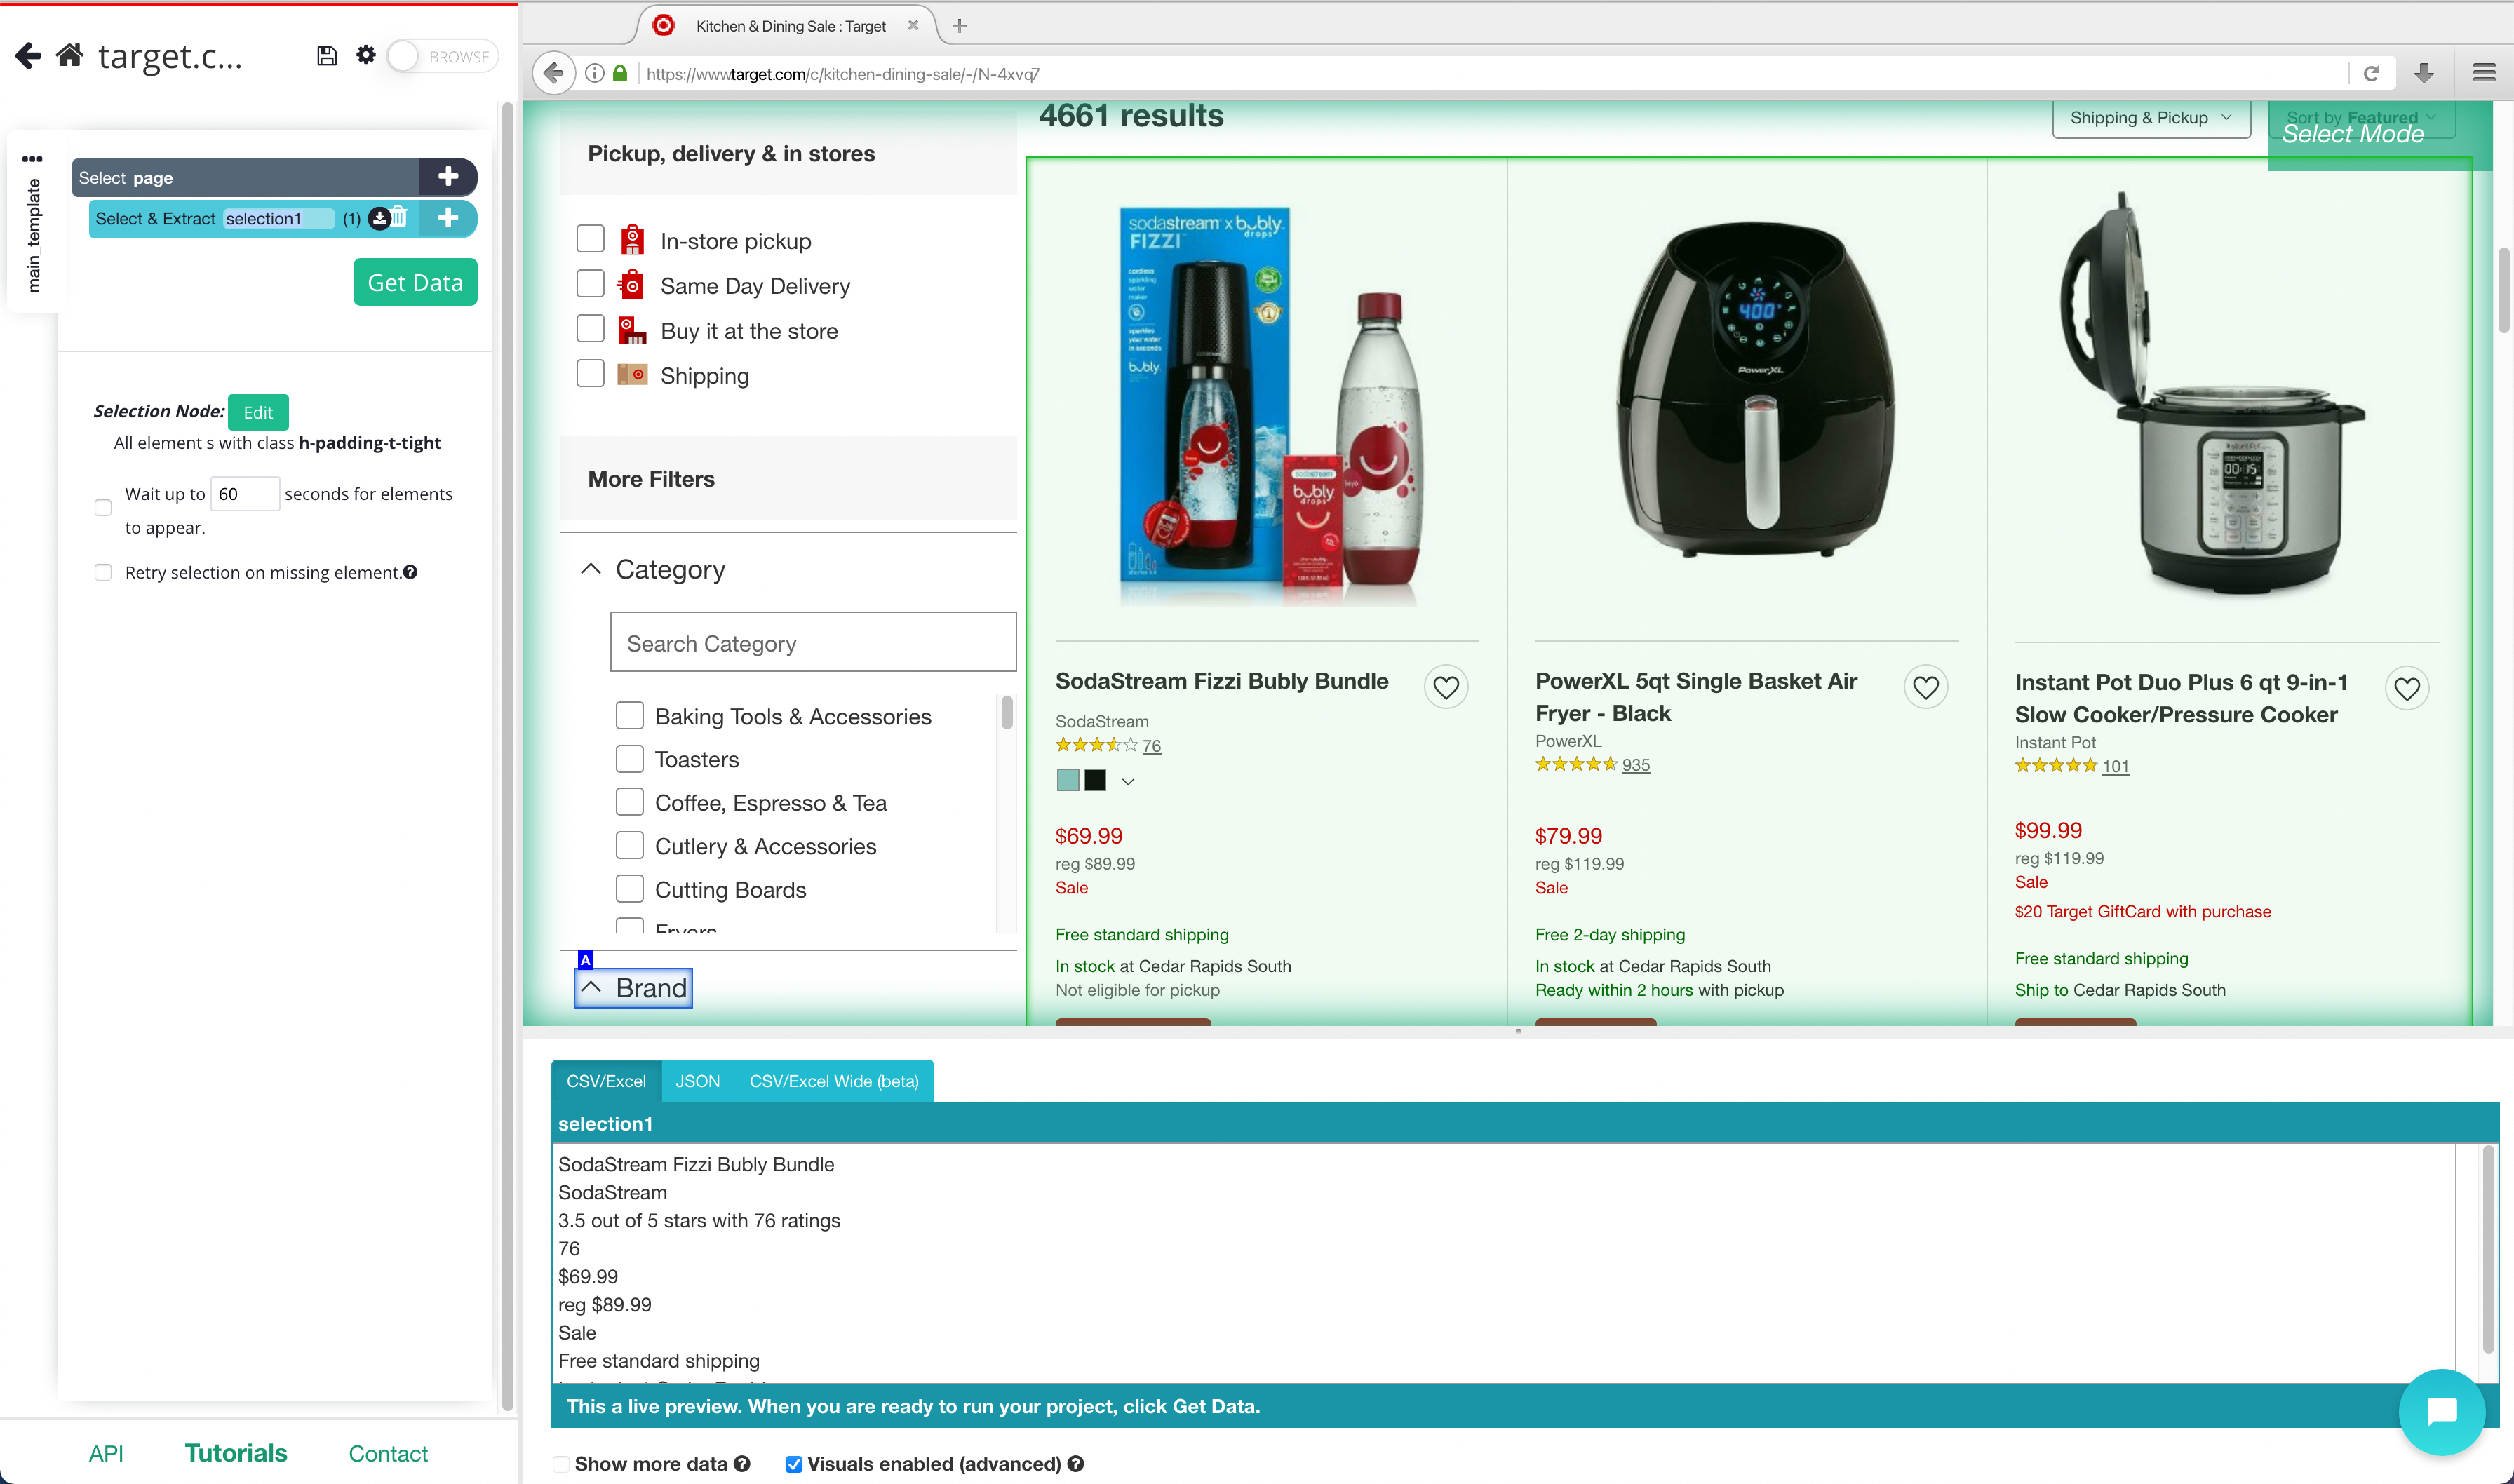Viewport: 2514px width, 1484px height.
Task: Enable the Same Day Delivery checkbox
Action: click(x=590, y=285)
